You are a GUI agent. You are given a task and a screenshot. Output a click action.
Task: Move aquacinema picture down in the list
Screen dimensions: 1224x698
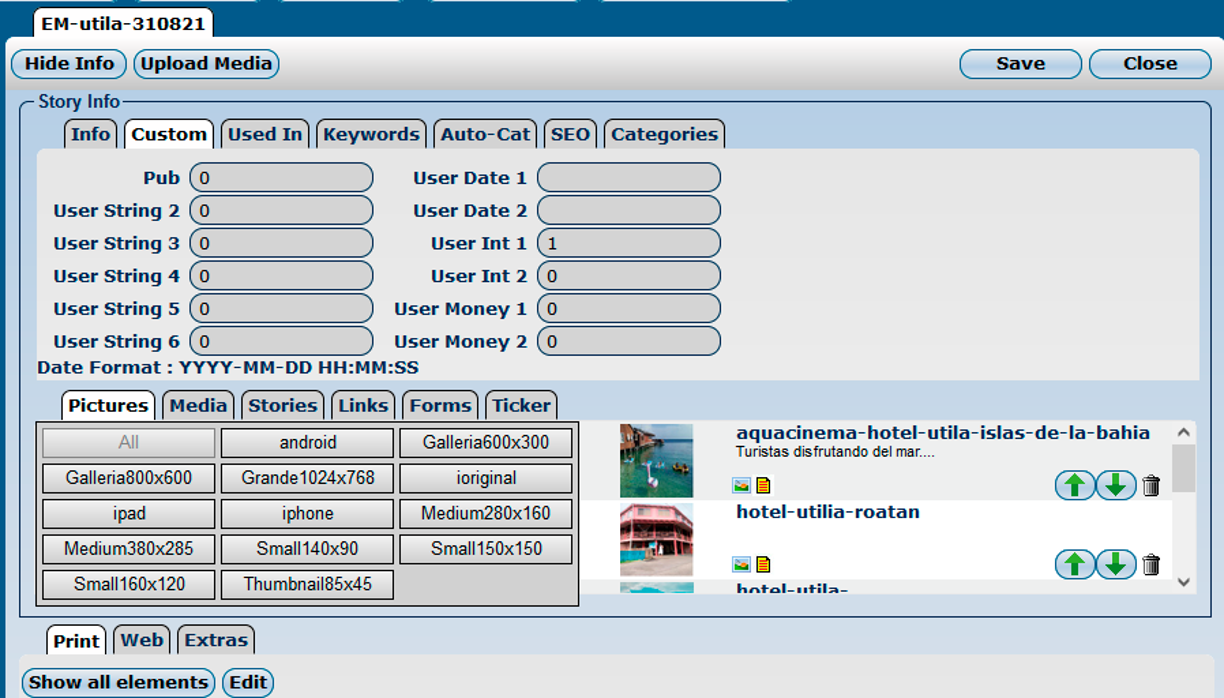(1115, 486)
